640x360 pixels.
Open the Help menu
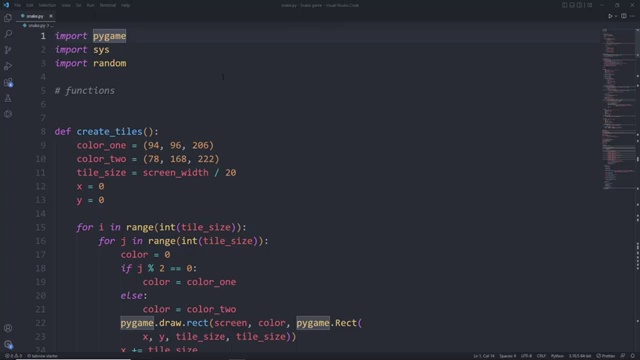[125, 5]
